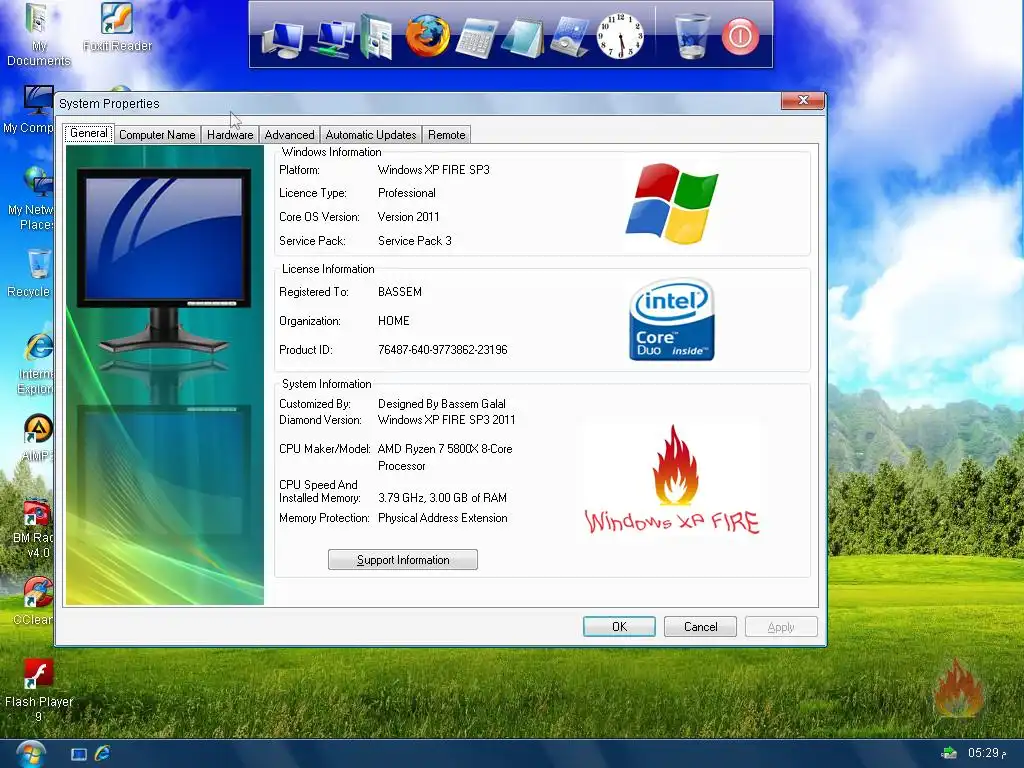Click the monitor picture in the General tab
This screenshot has width=1024, height=768.
(x=165, y=375)
